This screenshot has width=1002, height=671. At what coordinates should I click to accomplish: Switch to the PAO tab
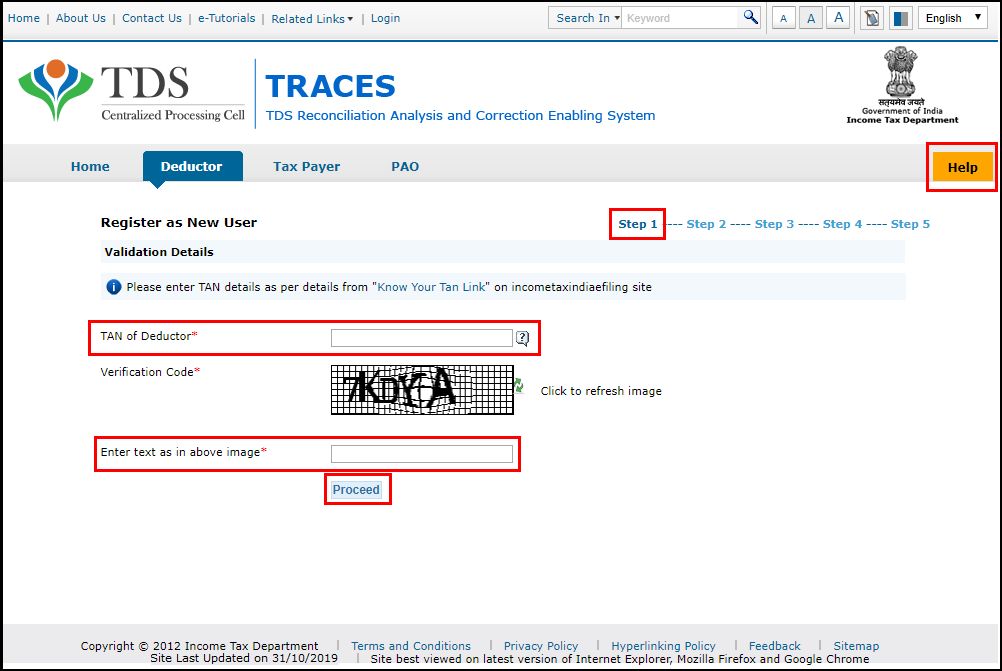point(405,166)
